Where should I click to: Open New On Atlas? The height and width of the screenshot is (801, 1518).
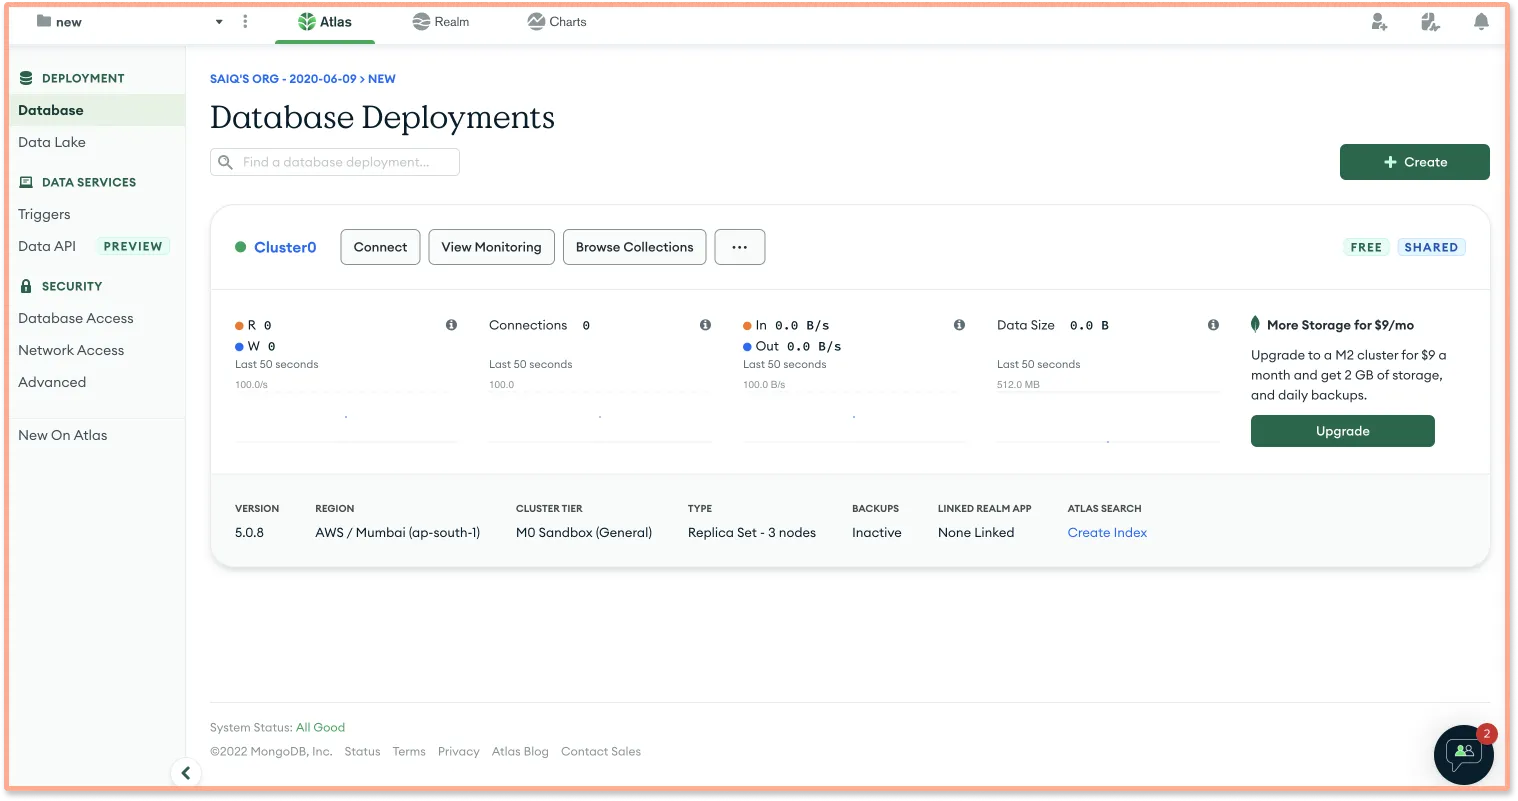point(63,435)
